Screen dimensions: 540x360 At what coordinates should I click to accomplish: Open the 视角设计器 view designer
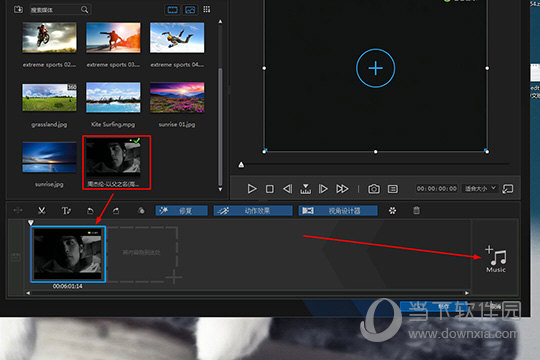point(338,210)
